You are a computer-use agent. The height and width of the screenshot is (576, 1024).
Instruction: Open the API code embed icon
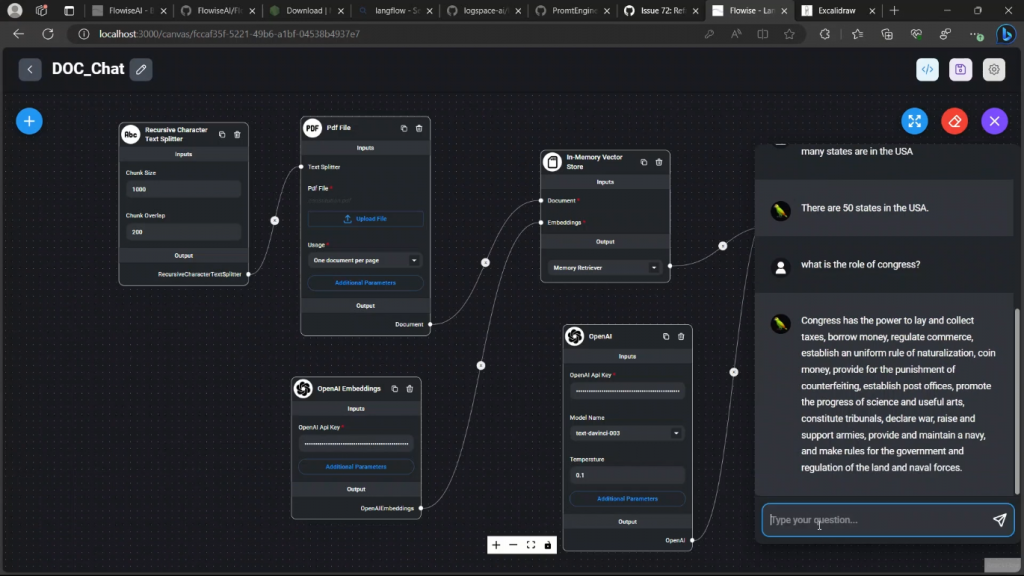pos(927,70)
